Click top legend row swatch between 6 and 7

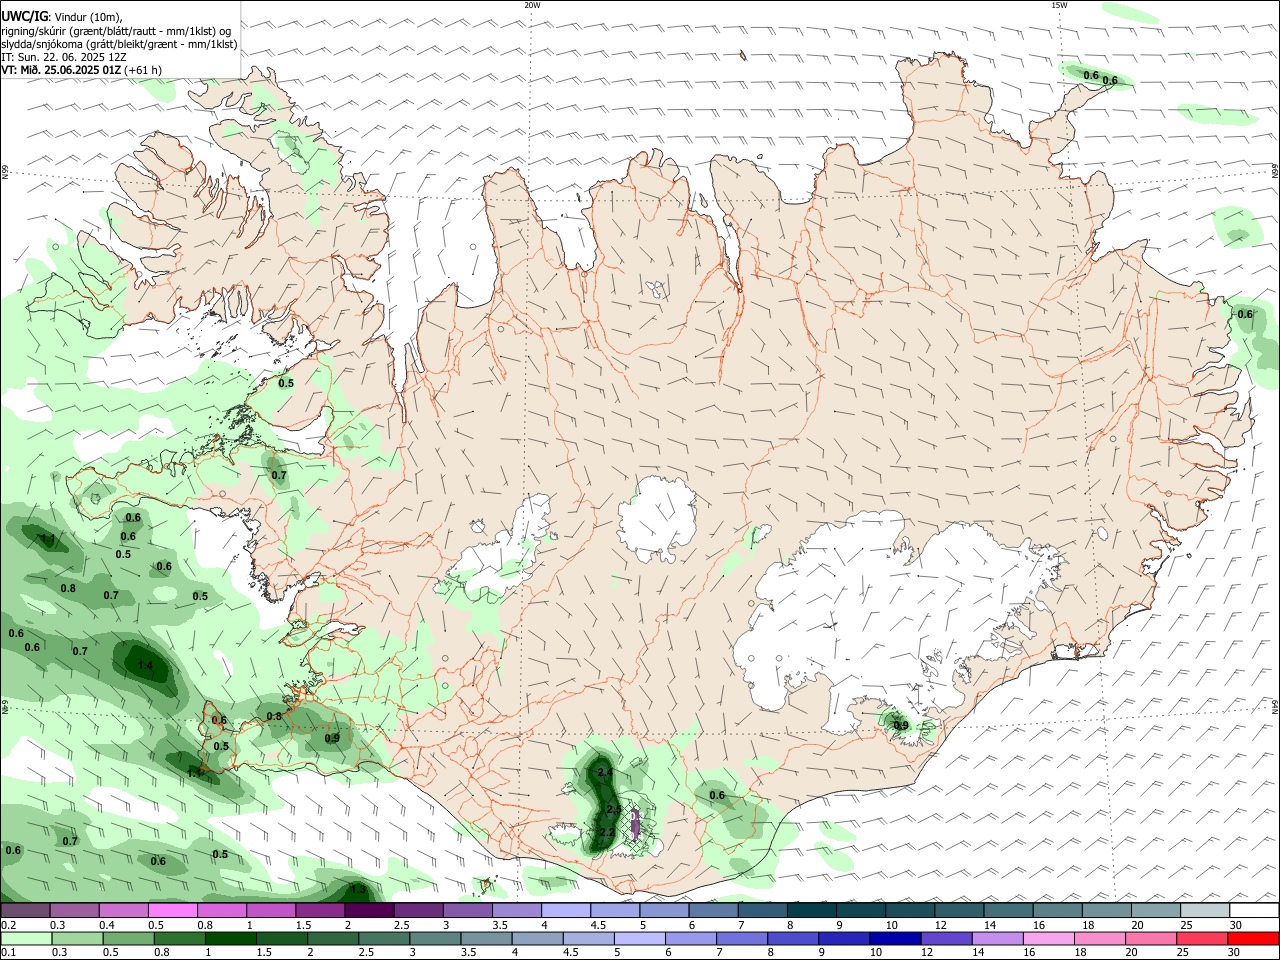point(714,911)
